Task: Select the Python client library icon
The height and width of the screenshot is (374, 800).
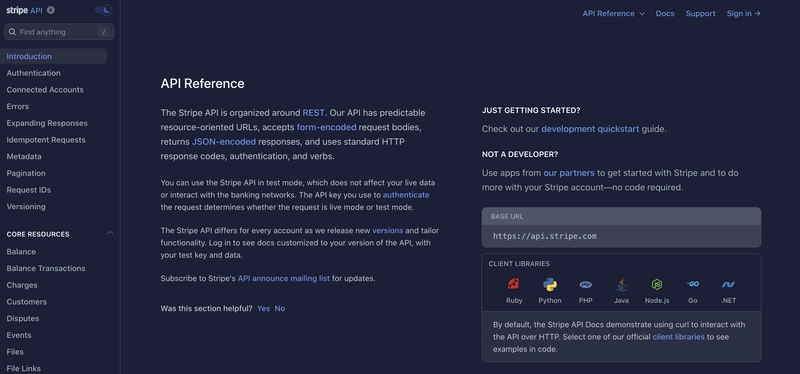Action: tap(549, 284)
